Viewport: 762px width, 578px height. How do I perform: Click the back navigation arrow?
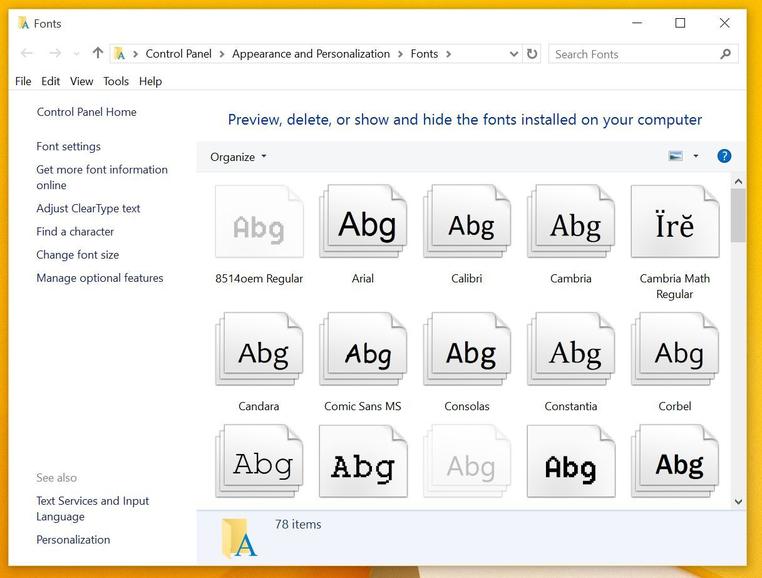click(27, 53)
